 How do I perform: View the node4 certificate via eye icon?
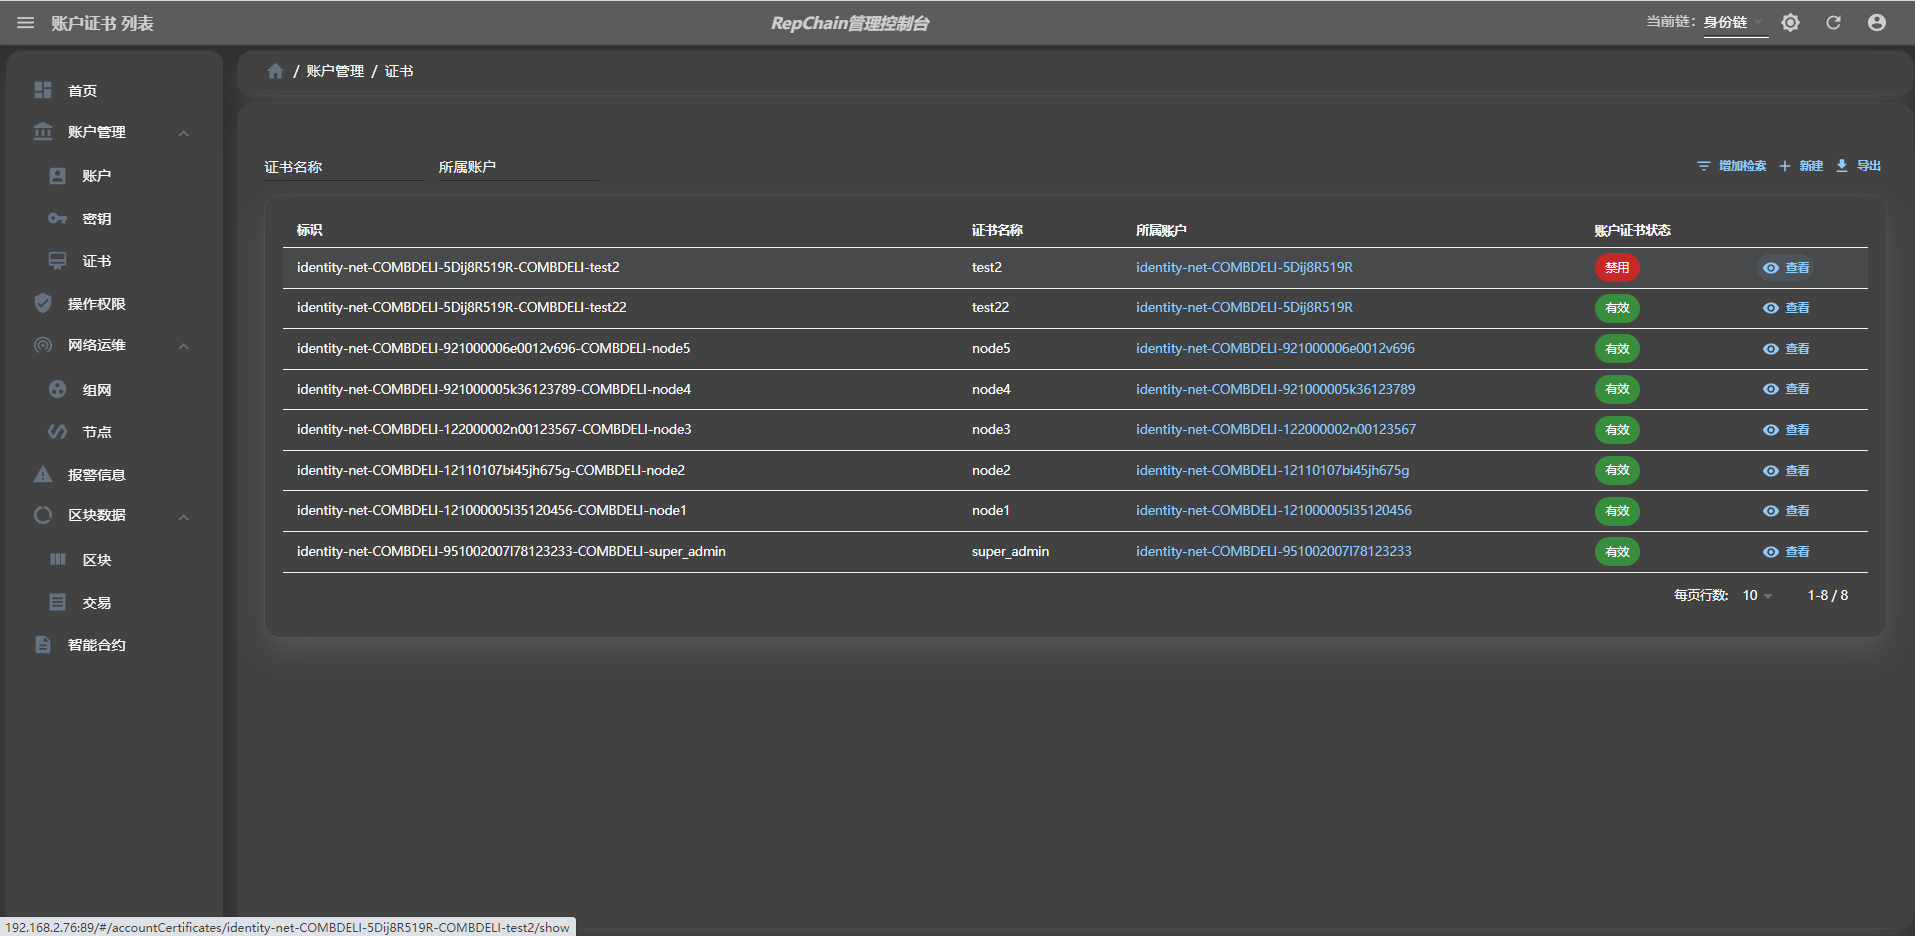(1771, 389)
